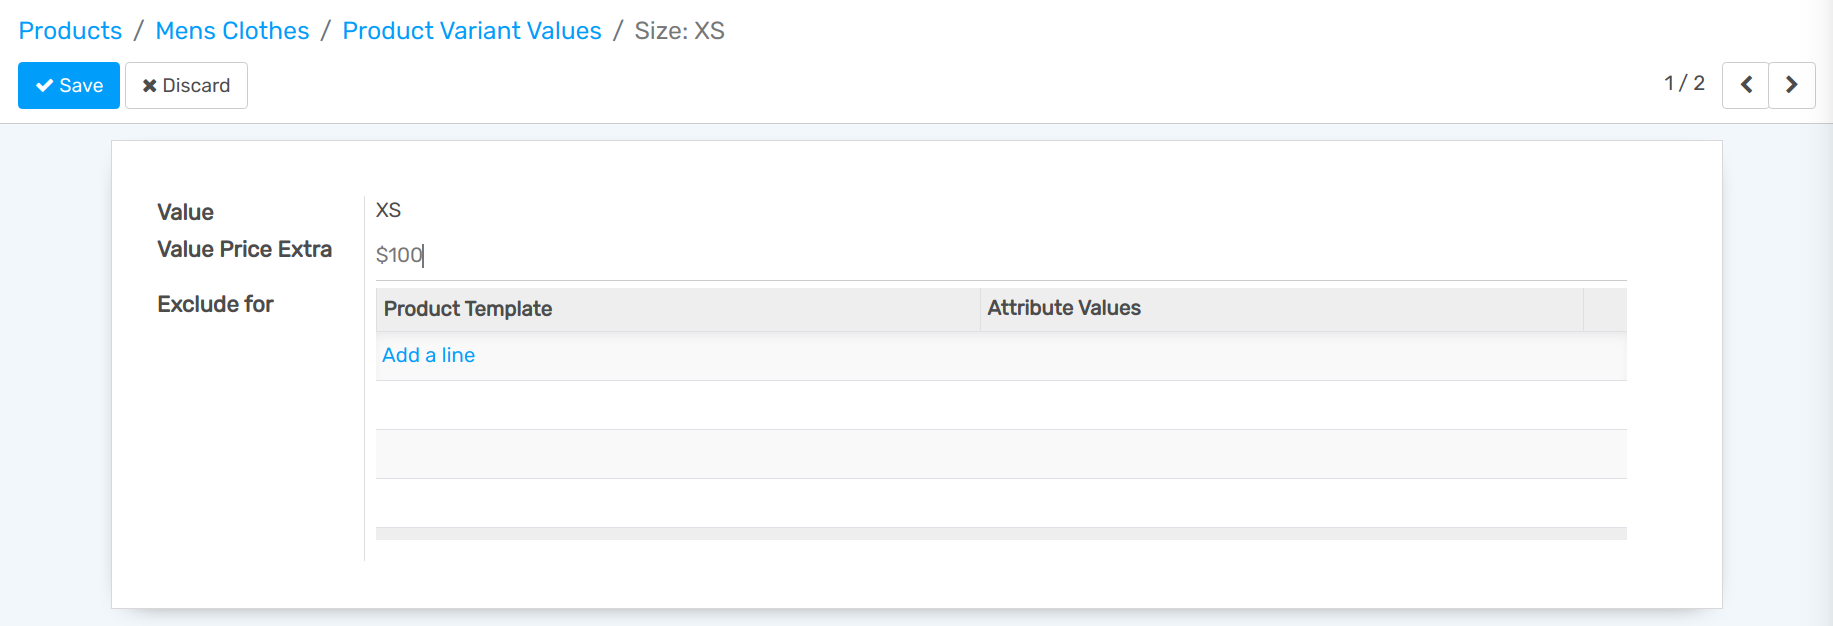Image resolution: width=1833 pixels, height=626 pixels.
Task: Focus the Value Price Extra input showing $100
Action: point(1000,256)
